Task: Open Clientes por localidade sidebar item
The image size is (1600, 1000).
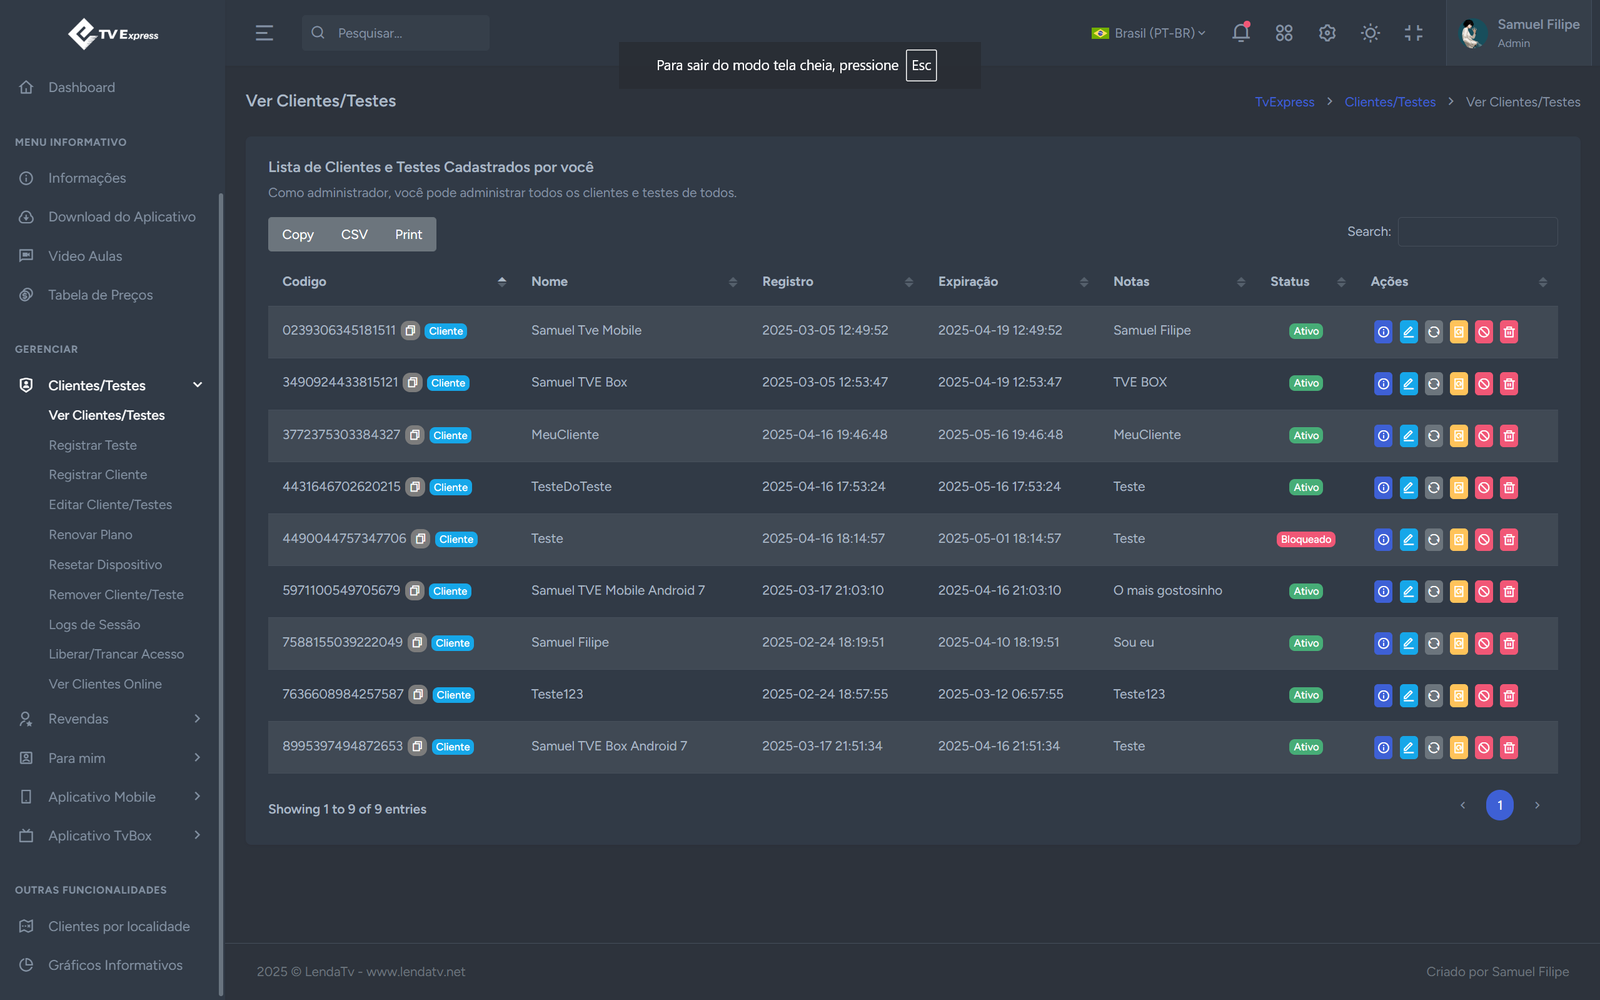Action: point(119,927)
